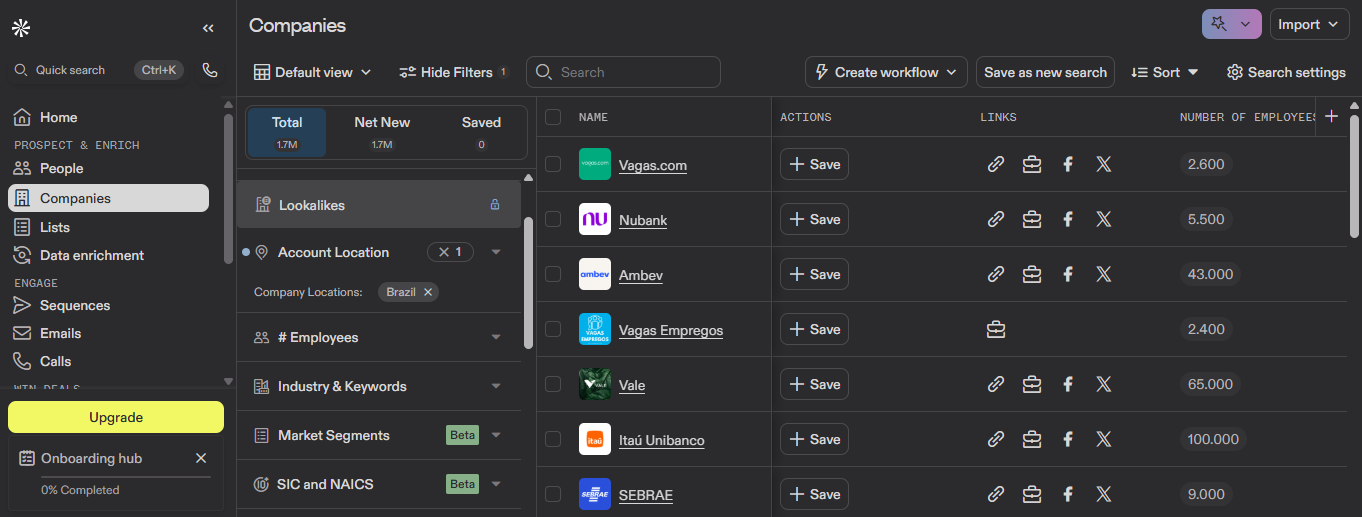Image resolution: width=1362 pixels, height=517 pixels.
Task: Switch to the Net New tab
Action: coord(382,132)
